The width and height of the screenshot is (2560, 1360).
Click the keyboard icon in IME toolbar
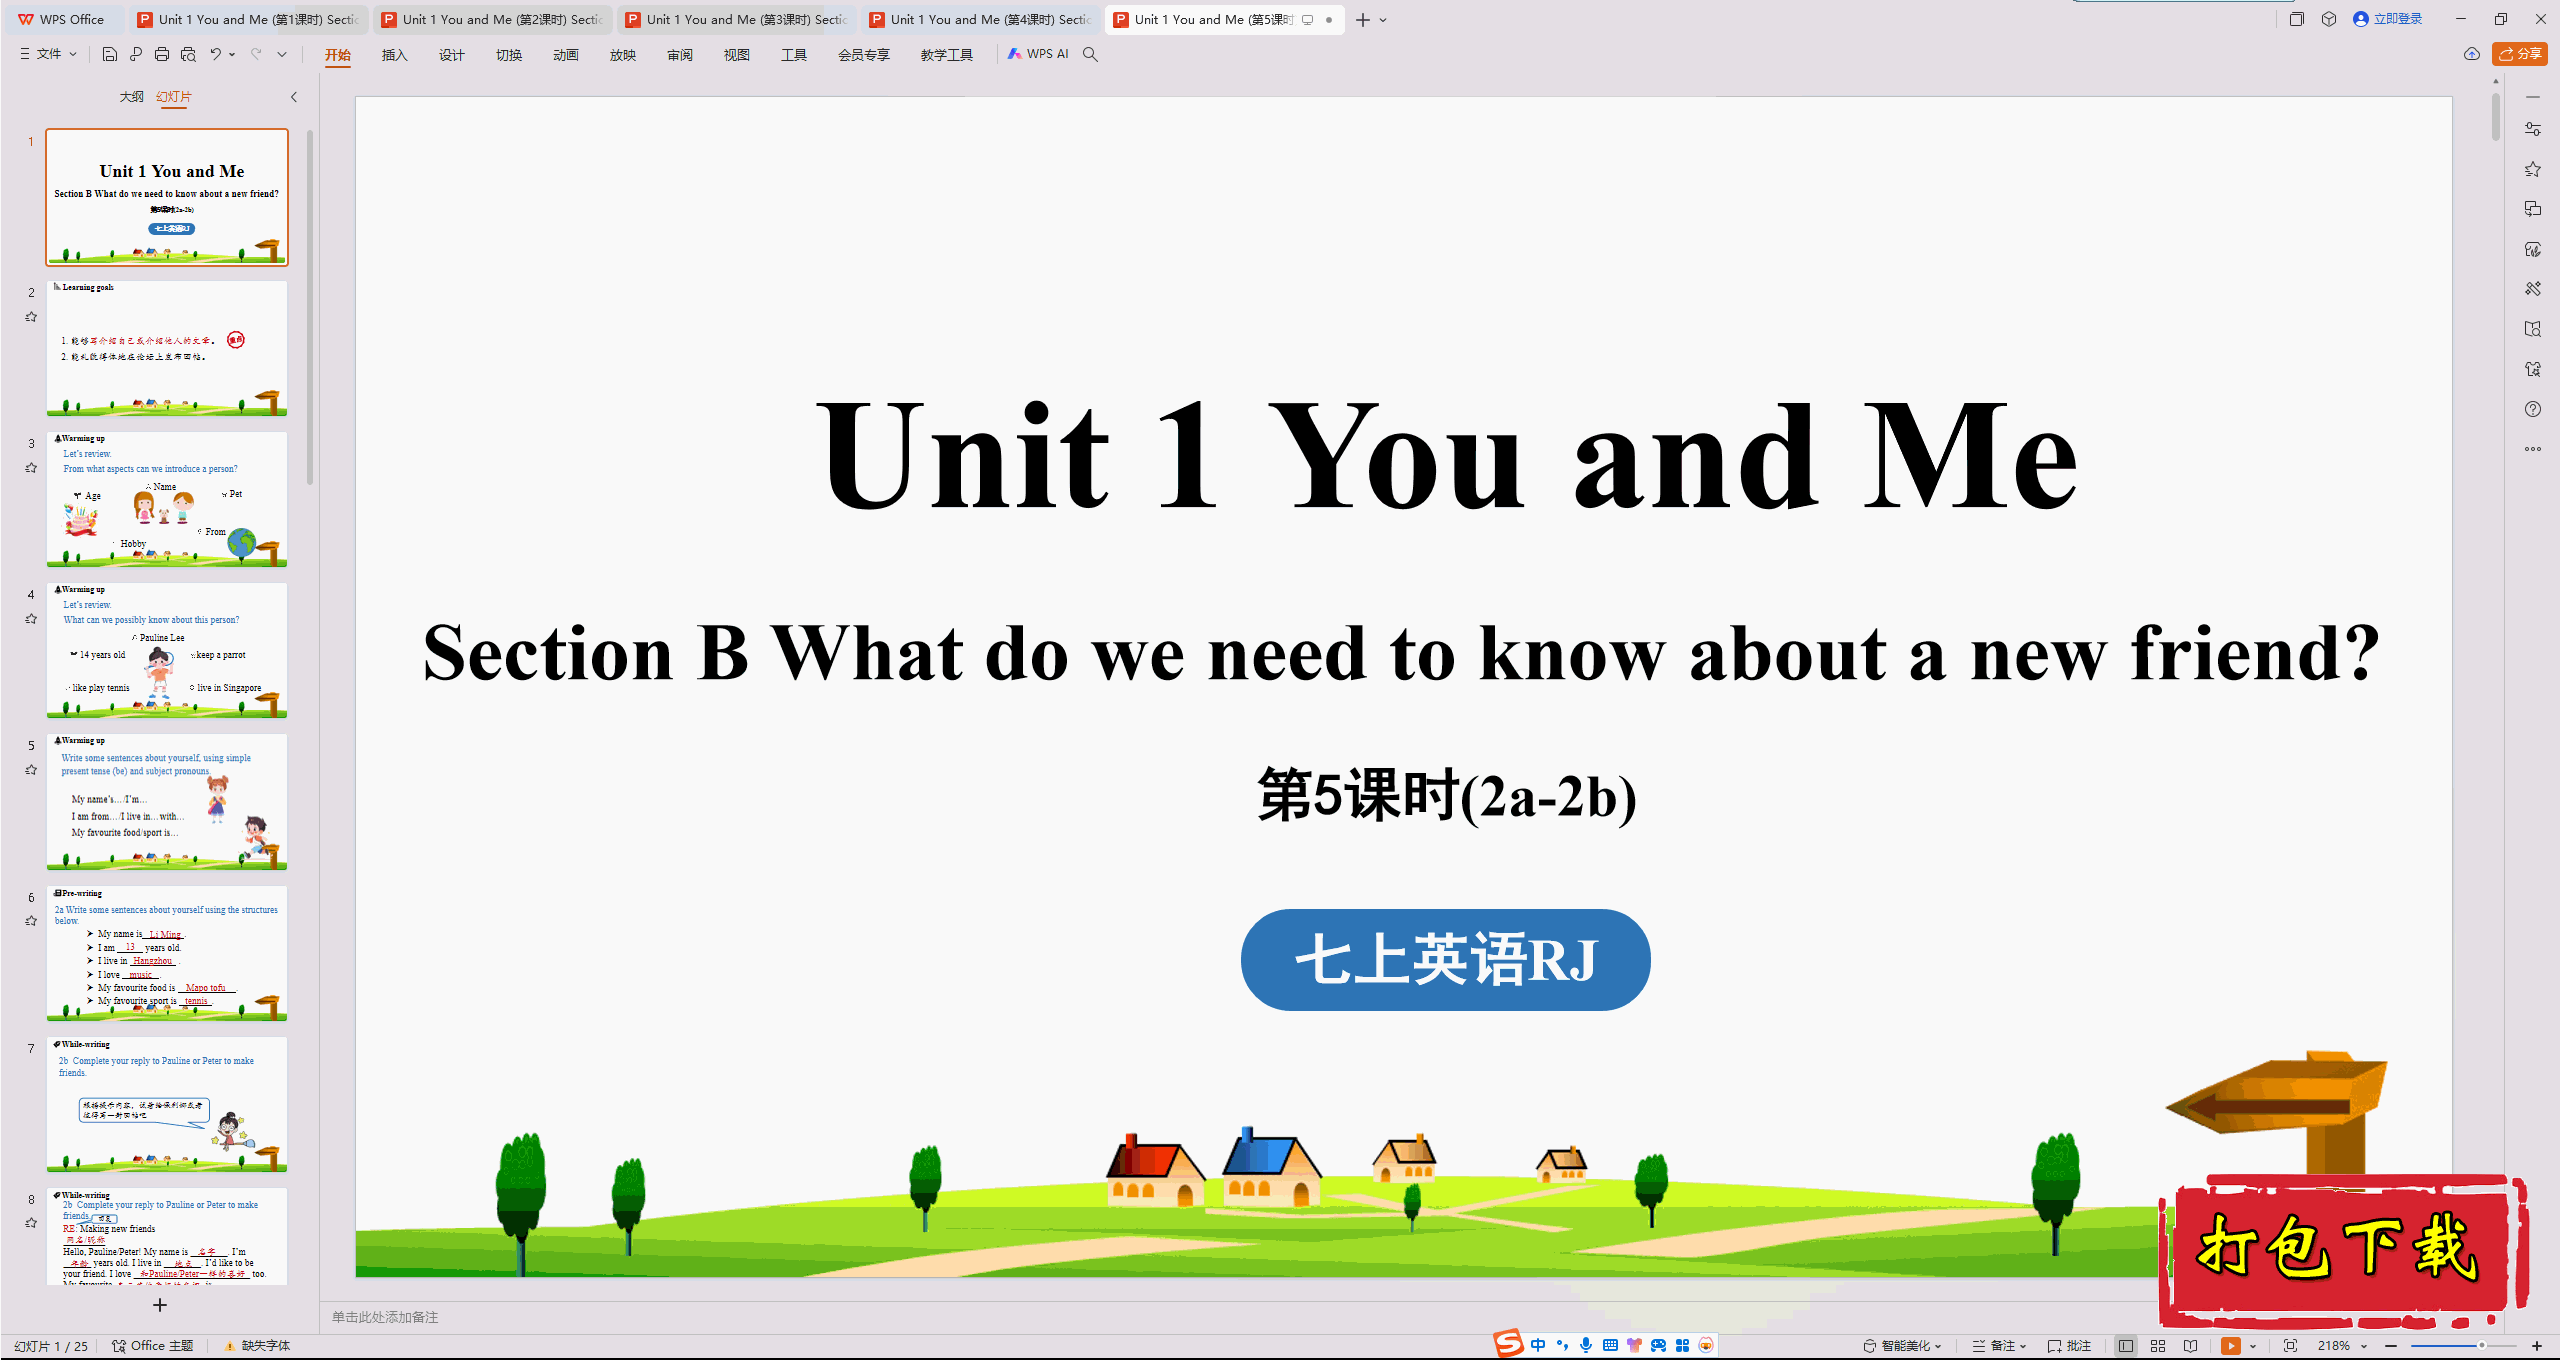(1610, 1345)
